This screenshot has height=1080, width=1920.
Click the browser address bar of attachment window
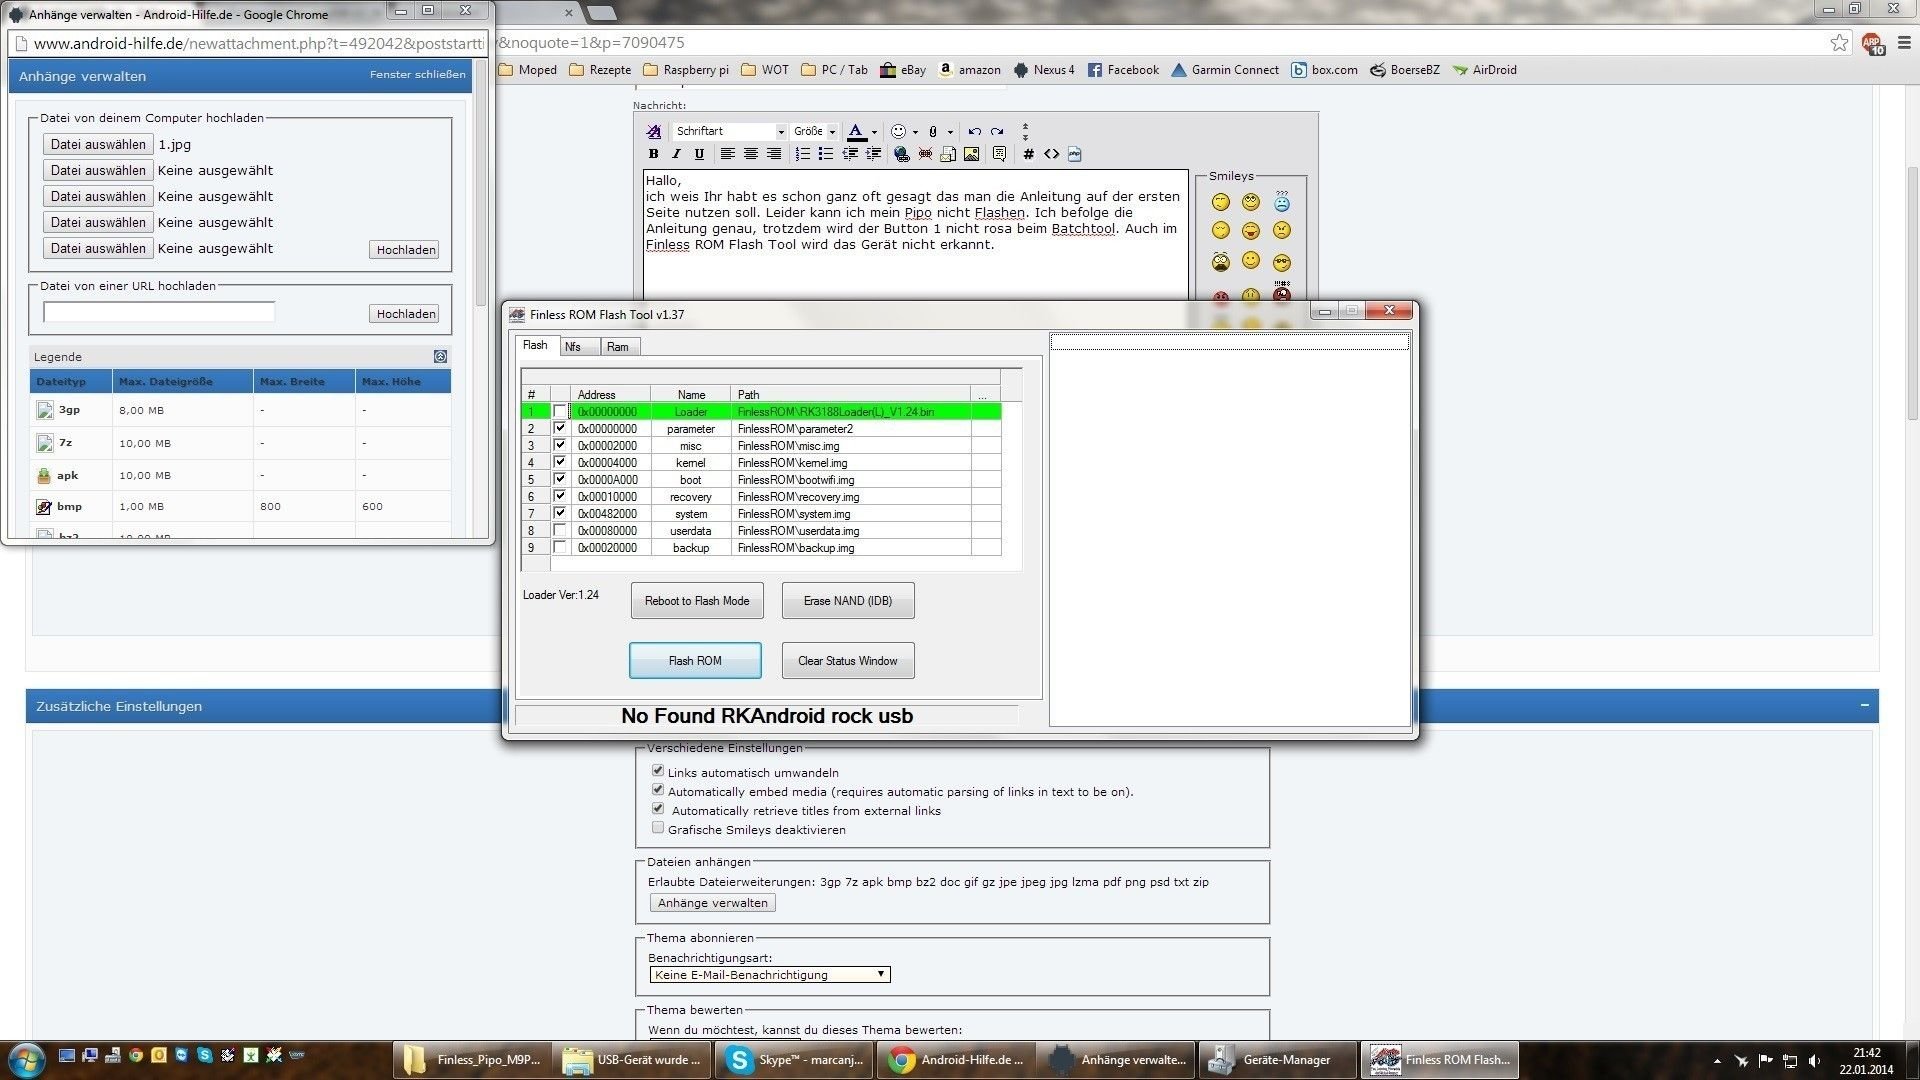(248, 43)
